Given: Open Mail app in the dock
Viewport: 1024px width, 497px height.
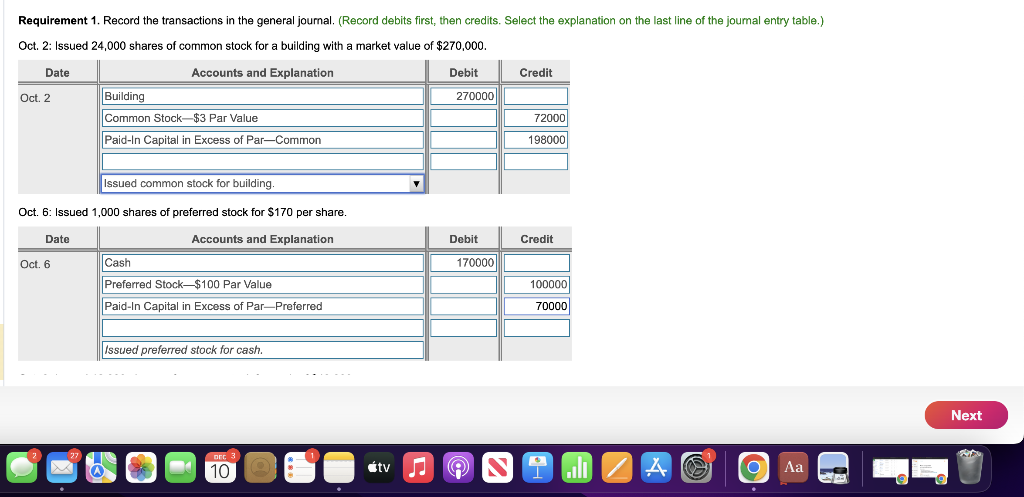Looking at the screenshot, I should click(62, 468).
